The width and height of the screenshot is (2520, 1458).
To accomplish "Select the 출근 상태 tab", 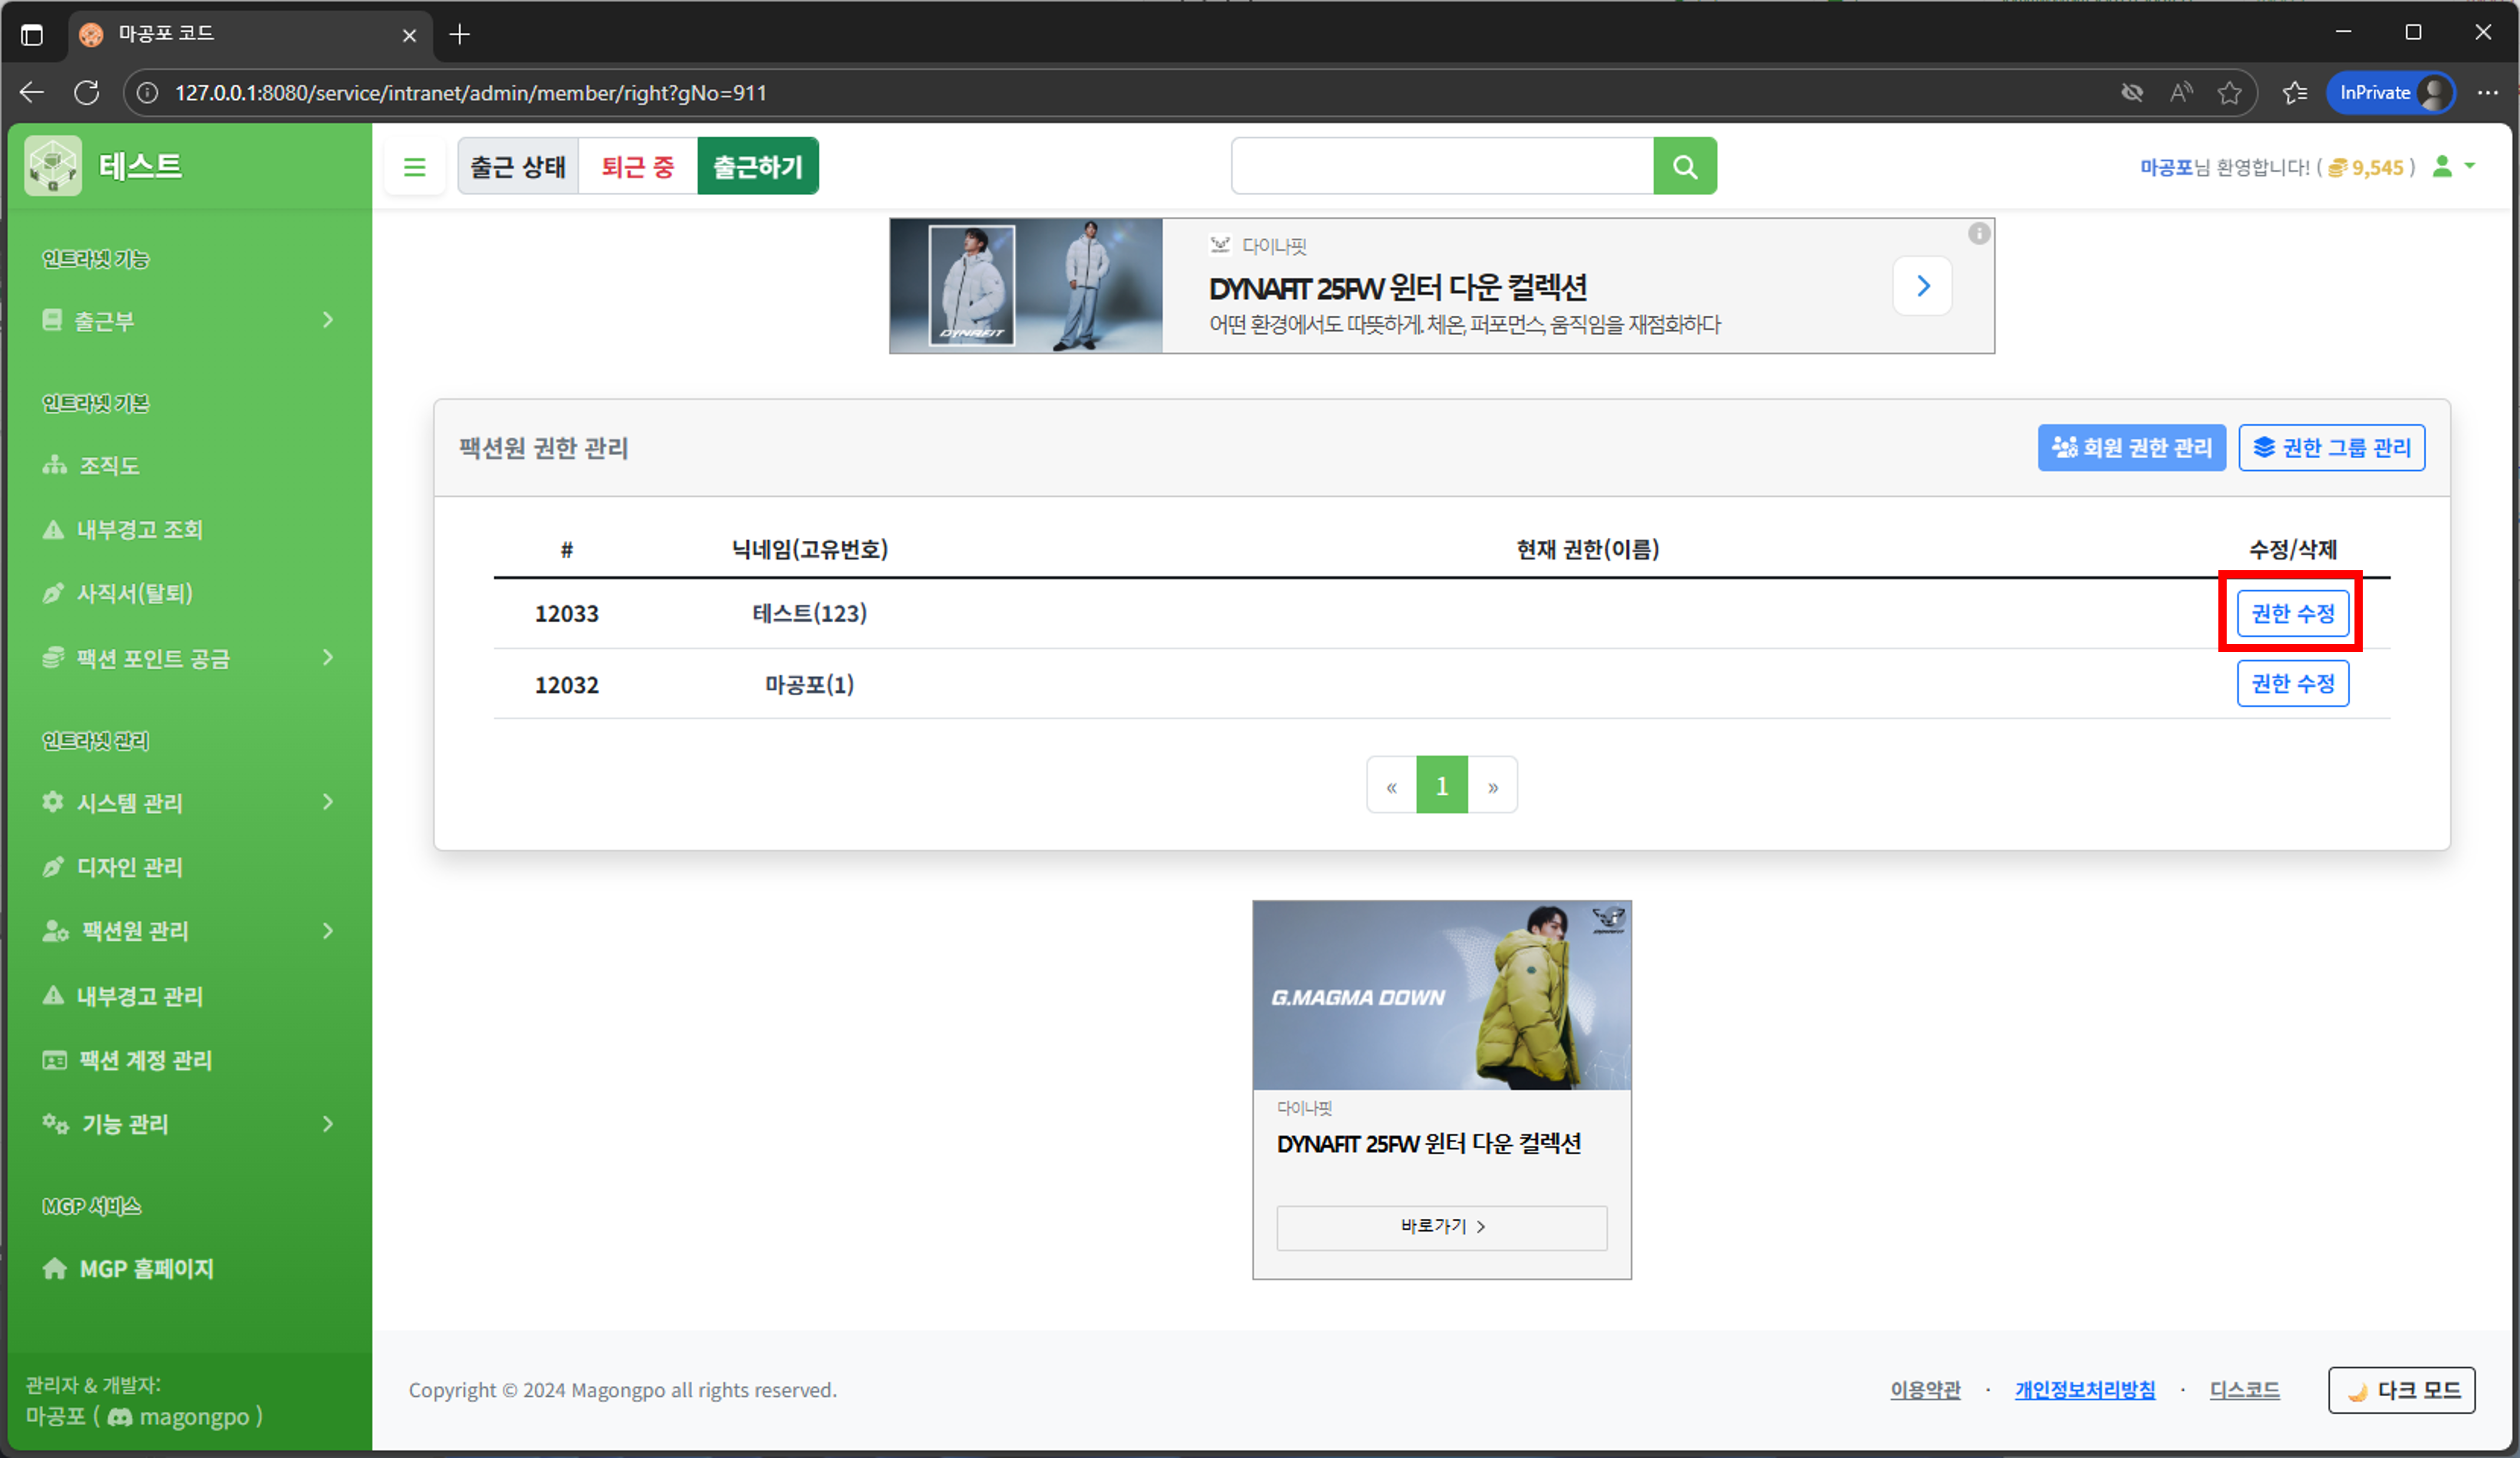I will pyautogui.click(x=518, y=166).
